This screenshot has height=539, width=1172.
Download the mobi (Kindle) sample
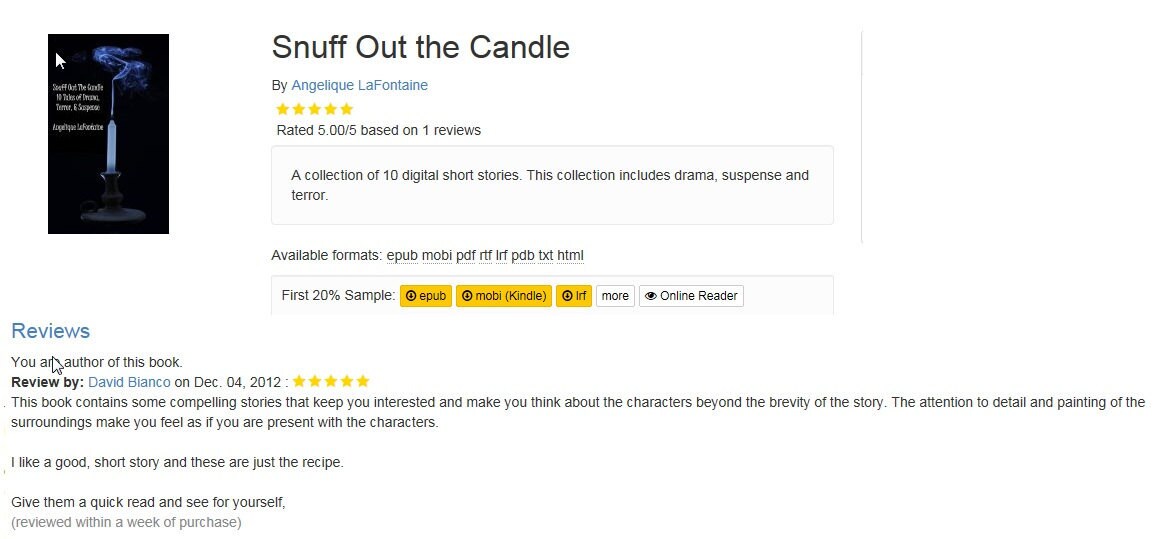coord(504,296)
